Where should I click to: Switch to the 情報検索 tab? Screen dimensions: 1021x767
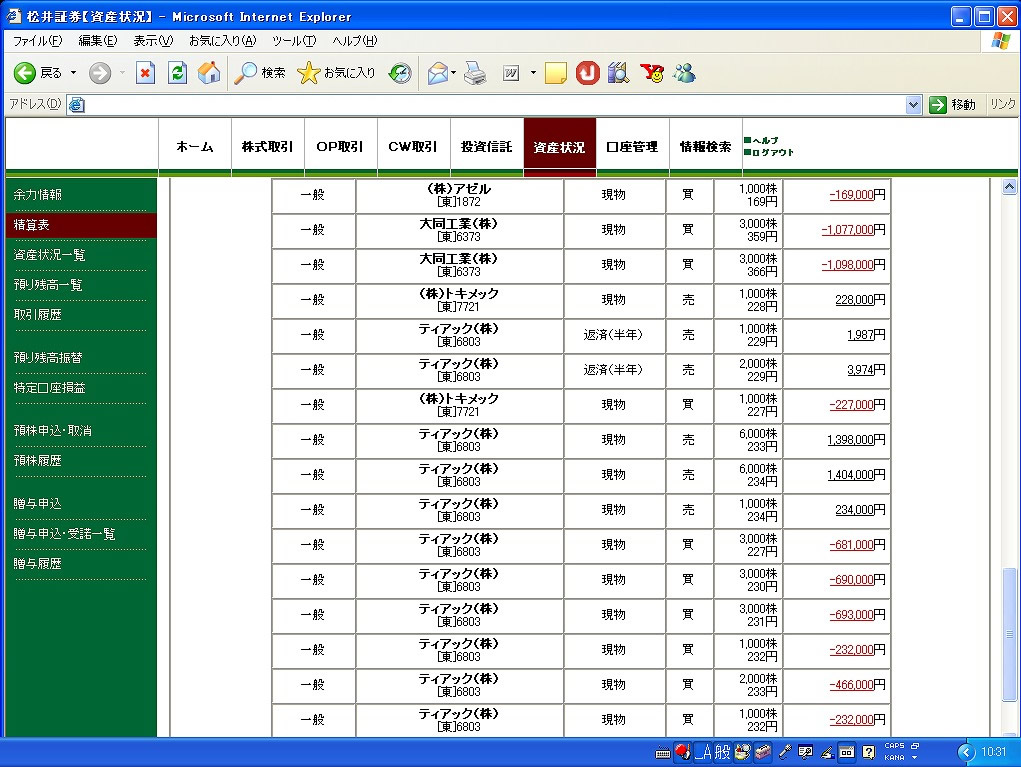pyautogui.click(x=705, y=147)
